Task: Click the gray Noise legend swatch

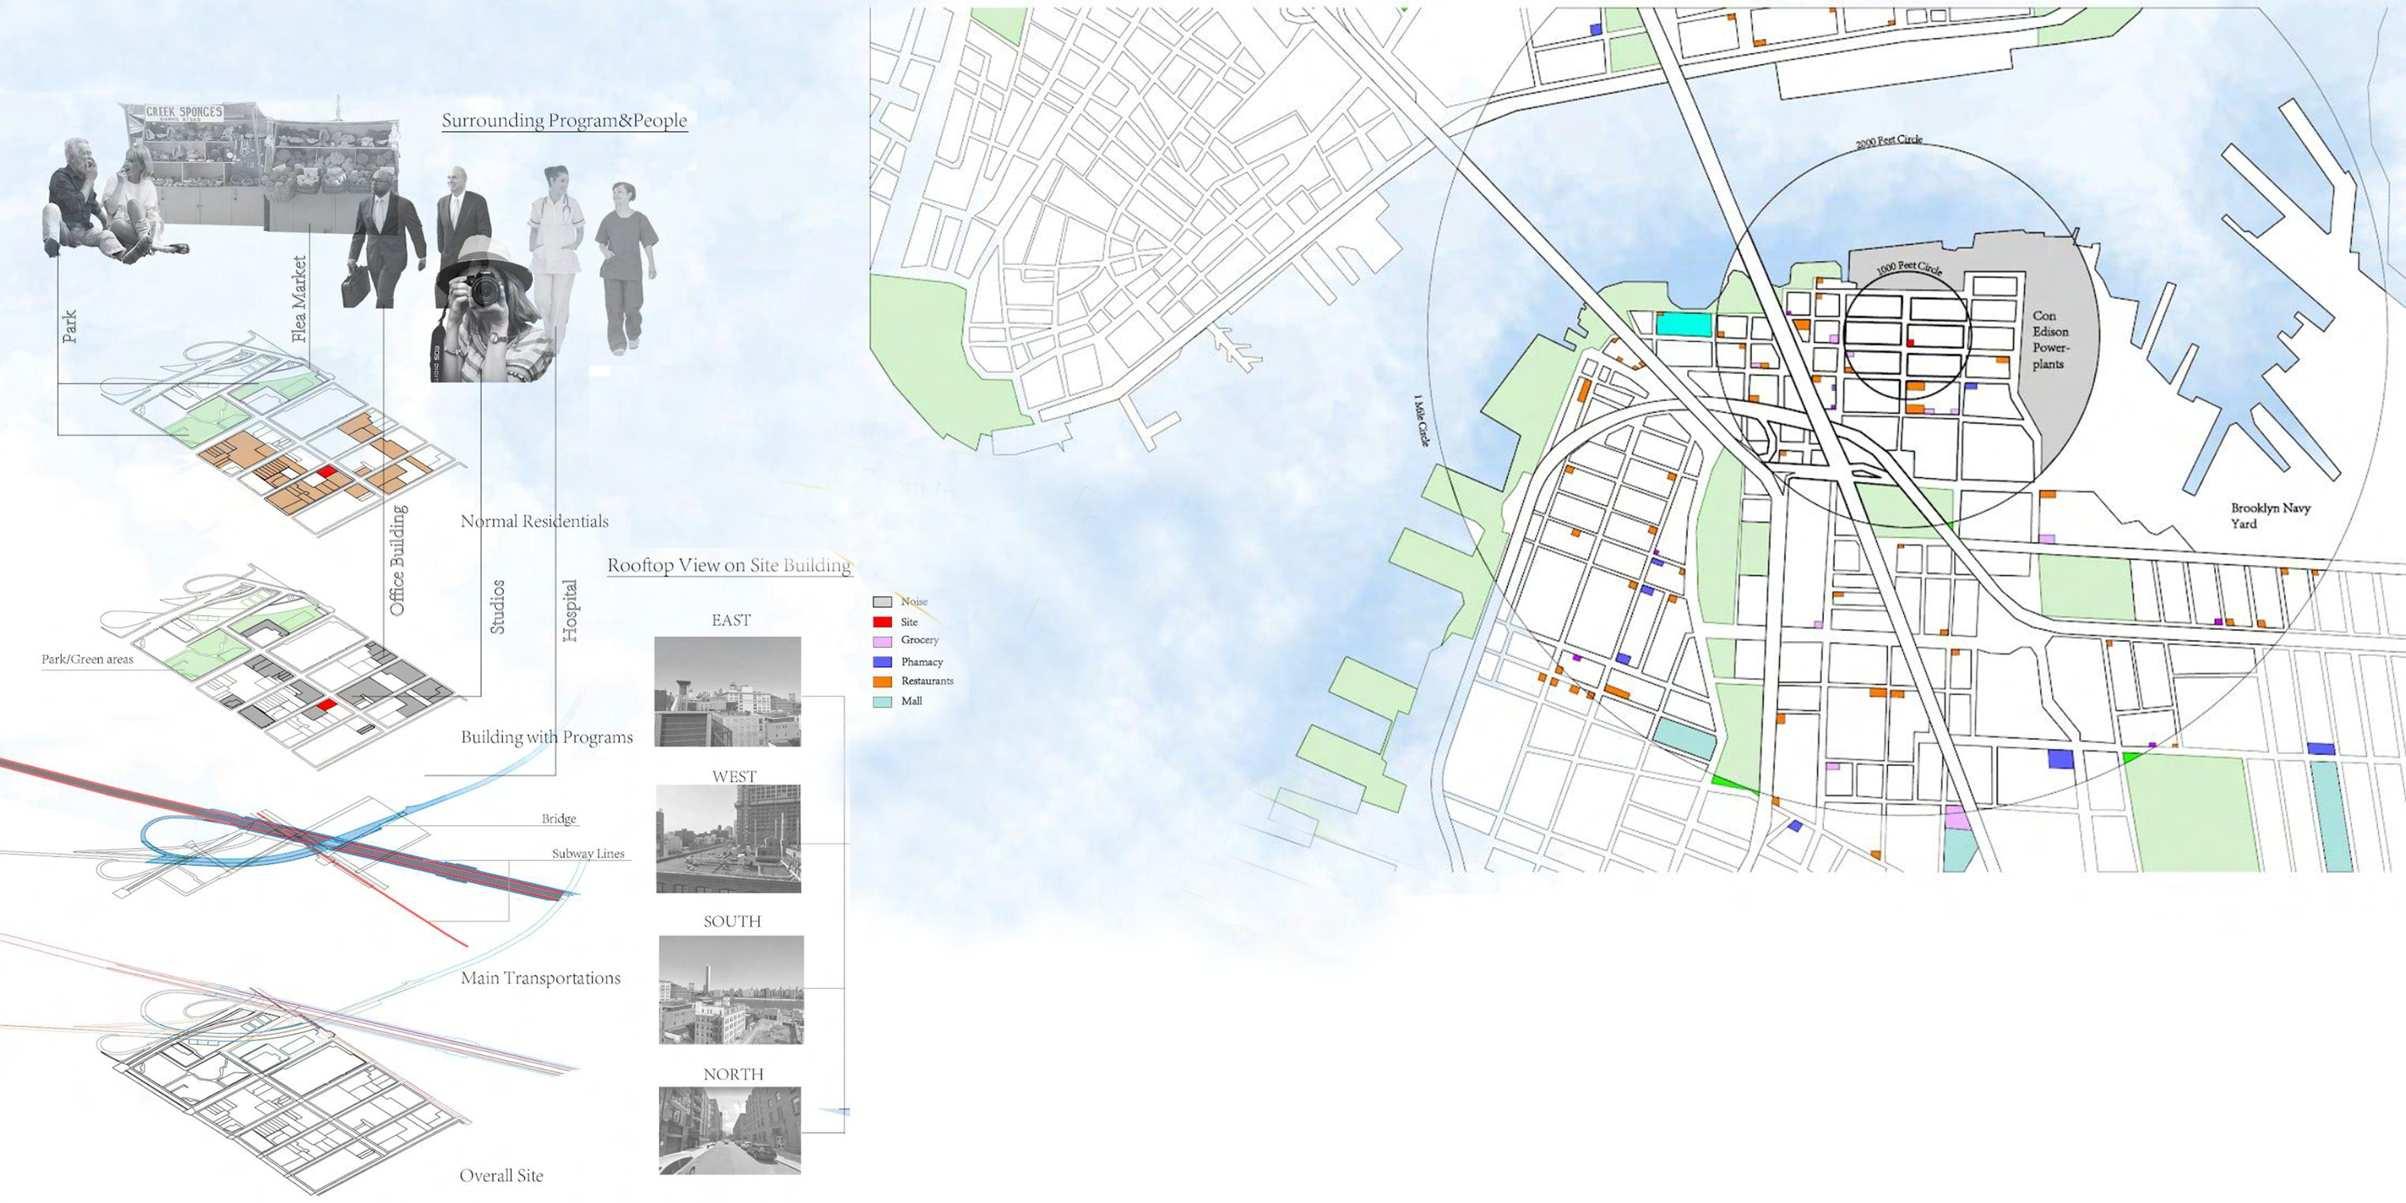Action: [x=882, y=602]
